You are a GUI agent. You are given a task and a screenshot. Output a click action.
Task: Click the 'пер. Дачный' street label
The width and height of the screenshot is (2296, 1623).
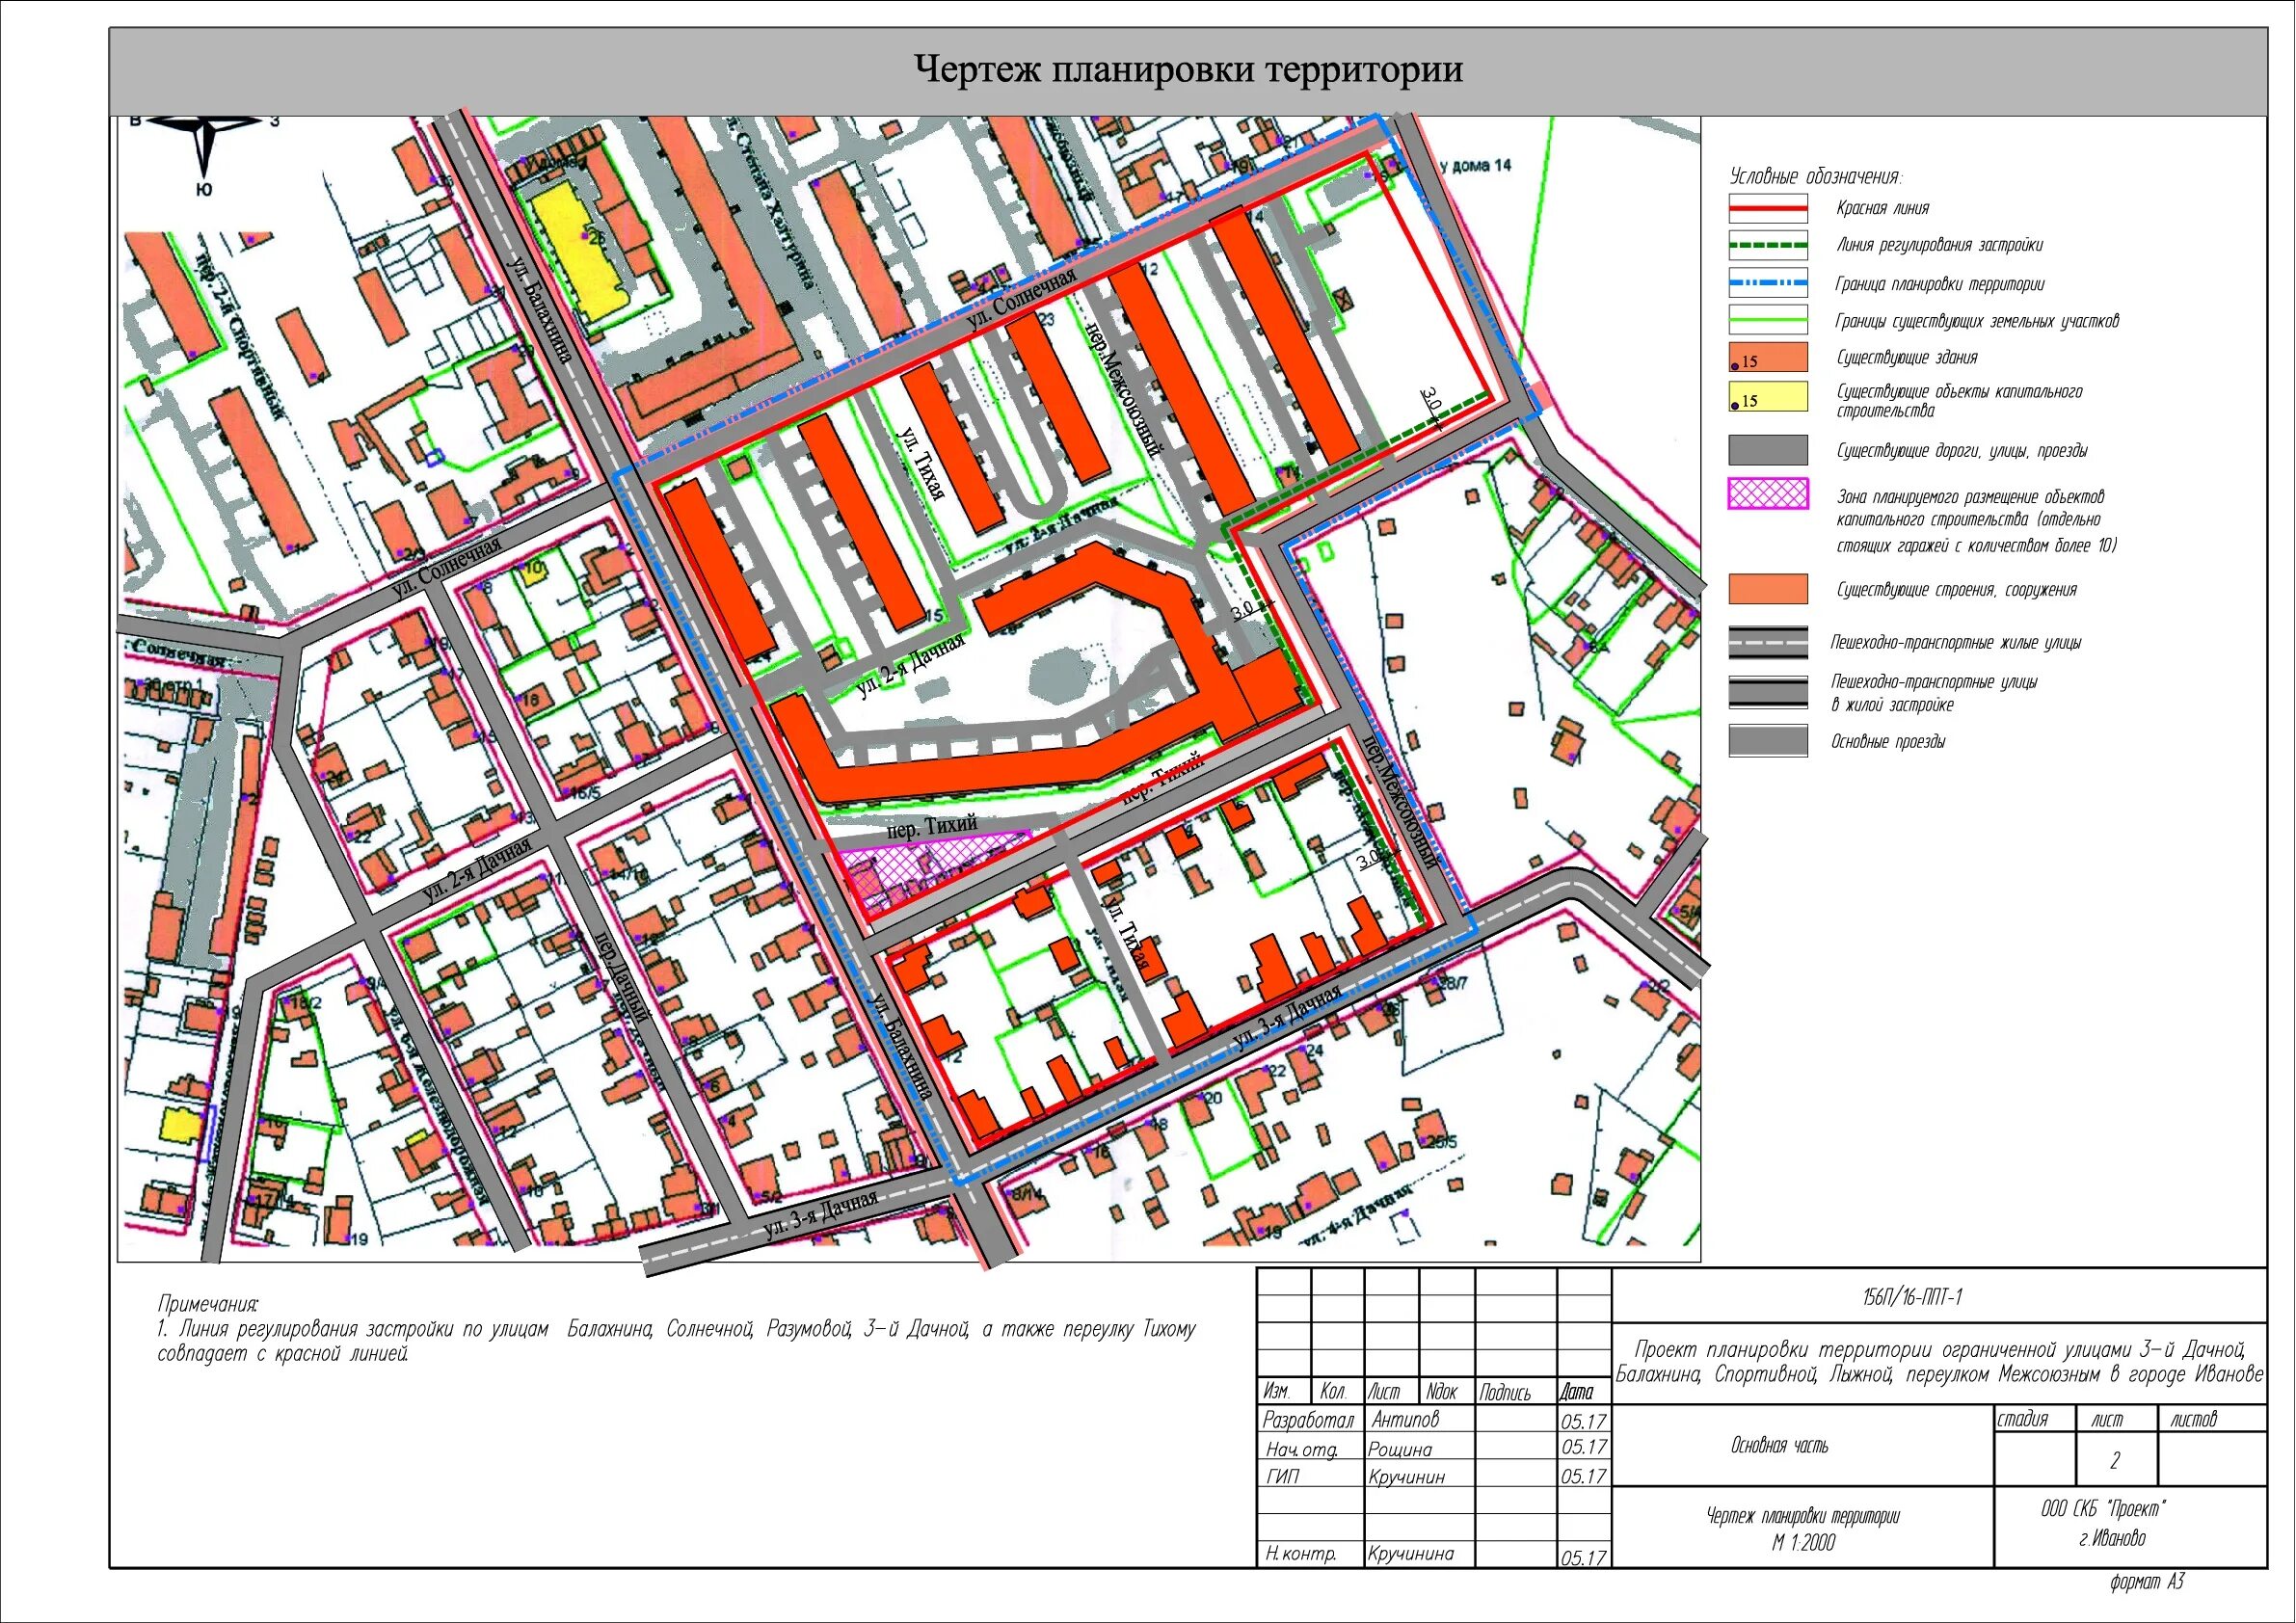[623, 977]
